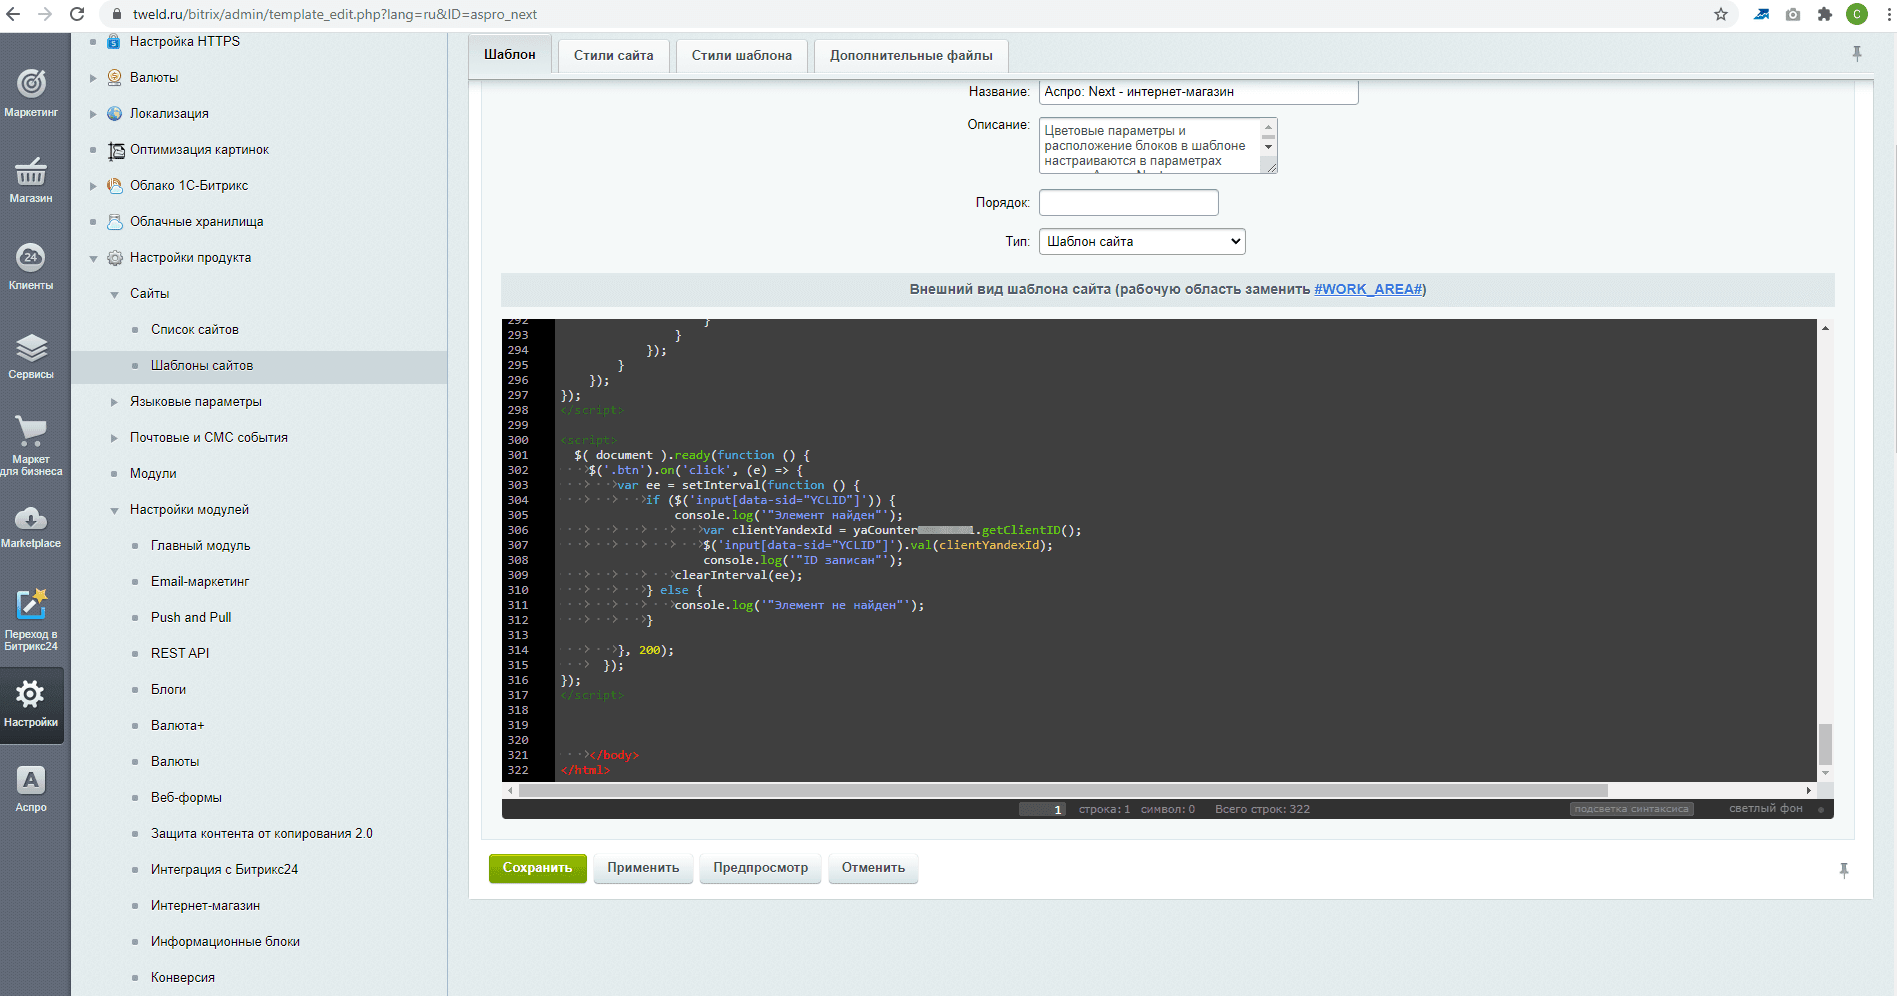Click the Настройка HTTPS lock icon
The image size is (1897, 996).
pyautogui.click(x=114, y=42)
